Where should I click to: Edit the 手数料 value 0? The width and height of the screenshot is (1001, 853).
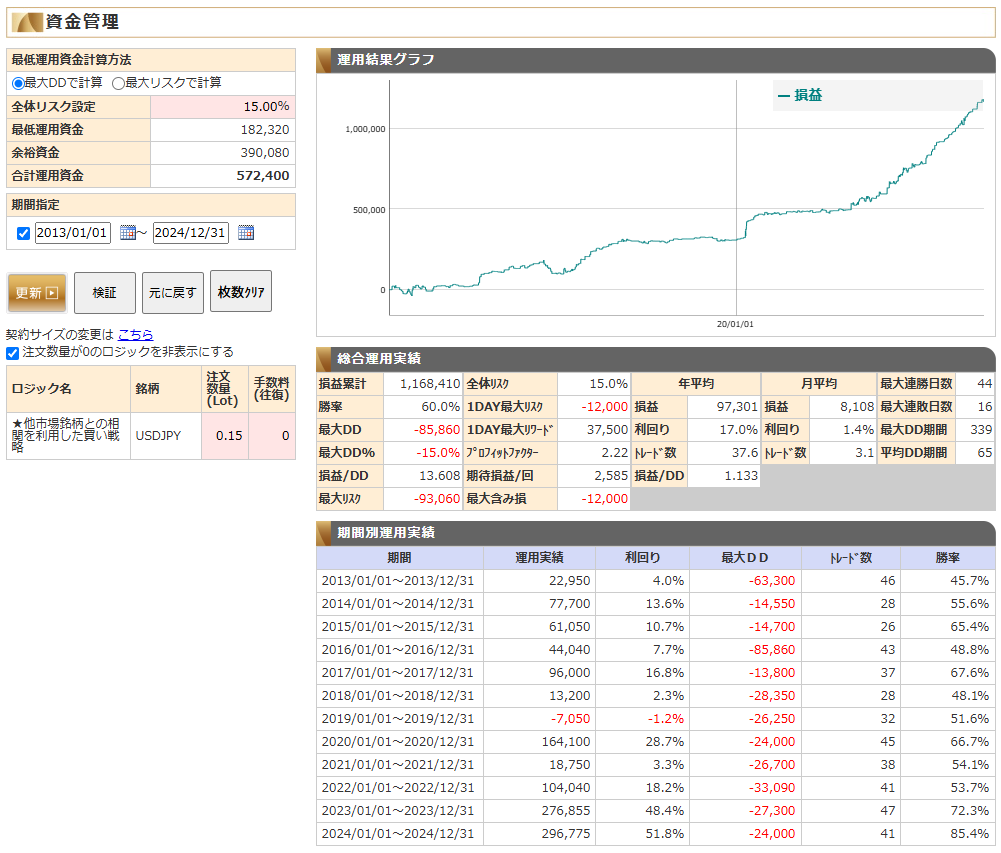click(x=272, y=435)
